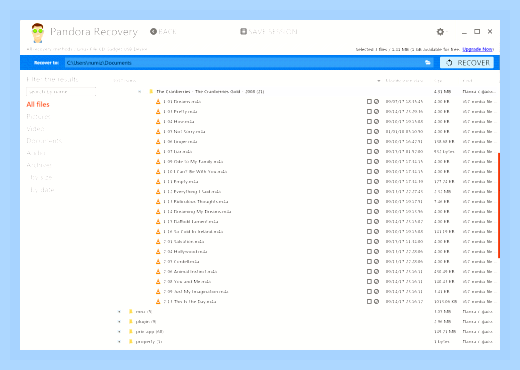Click the VLC cone icon beside You and Me
Viewport: 520px width, 370px height.
[158, 282]
